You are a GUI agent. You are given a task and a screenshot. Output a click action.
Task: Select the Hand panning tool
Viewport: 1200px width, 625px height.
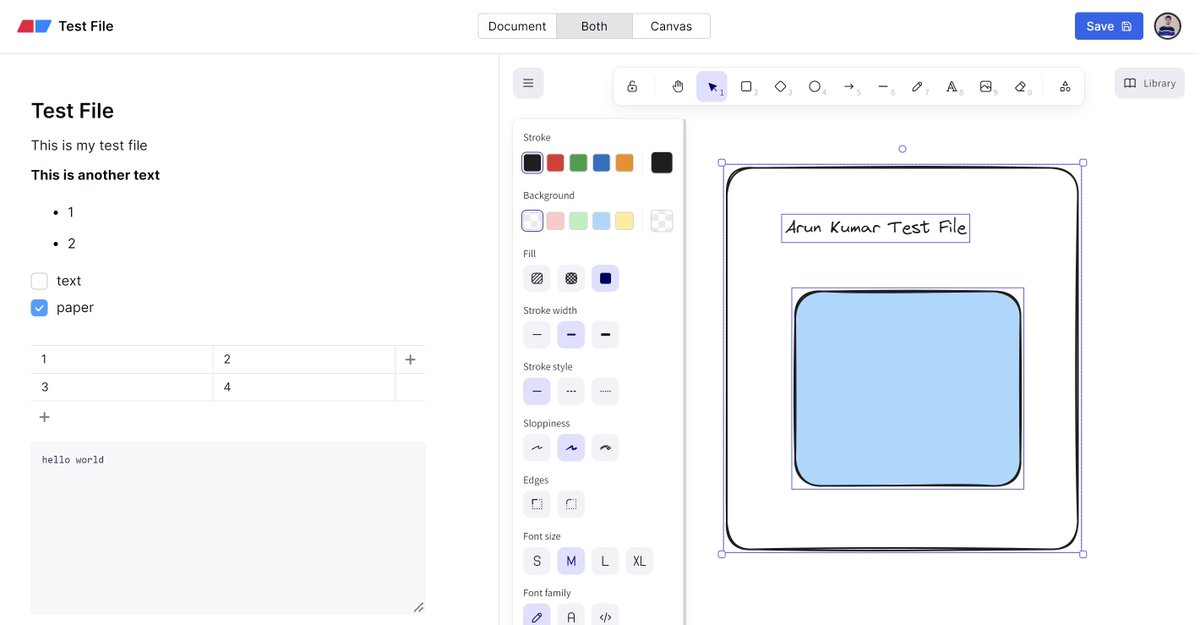[x=678, y=87]
